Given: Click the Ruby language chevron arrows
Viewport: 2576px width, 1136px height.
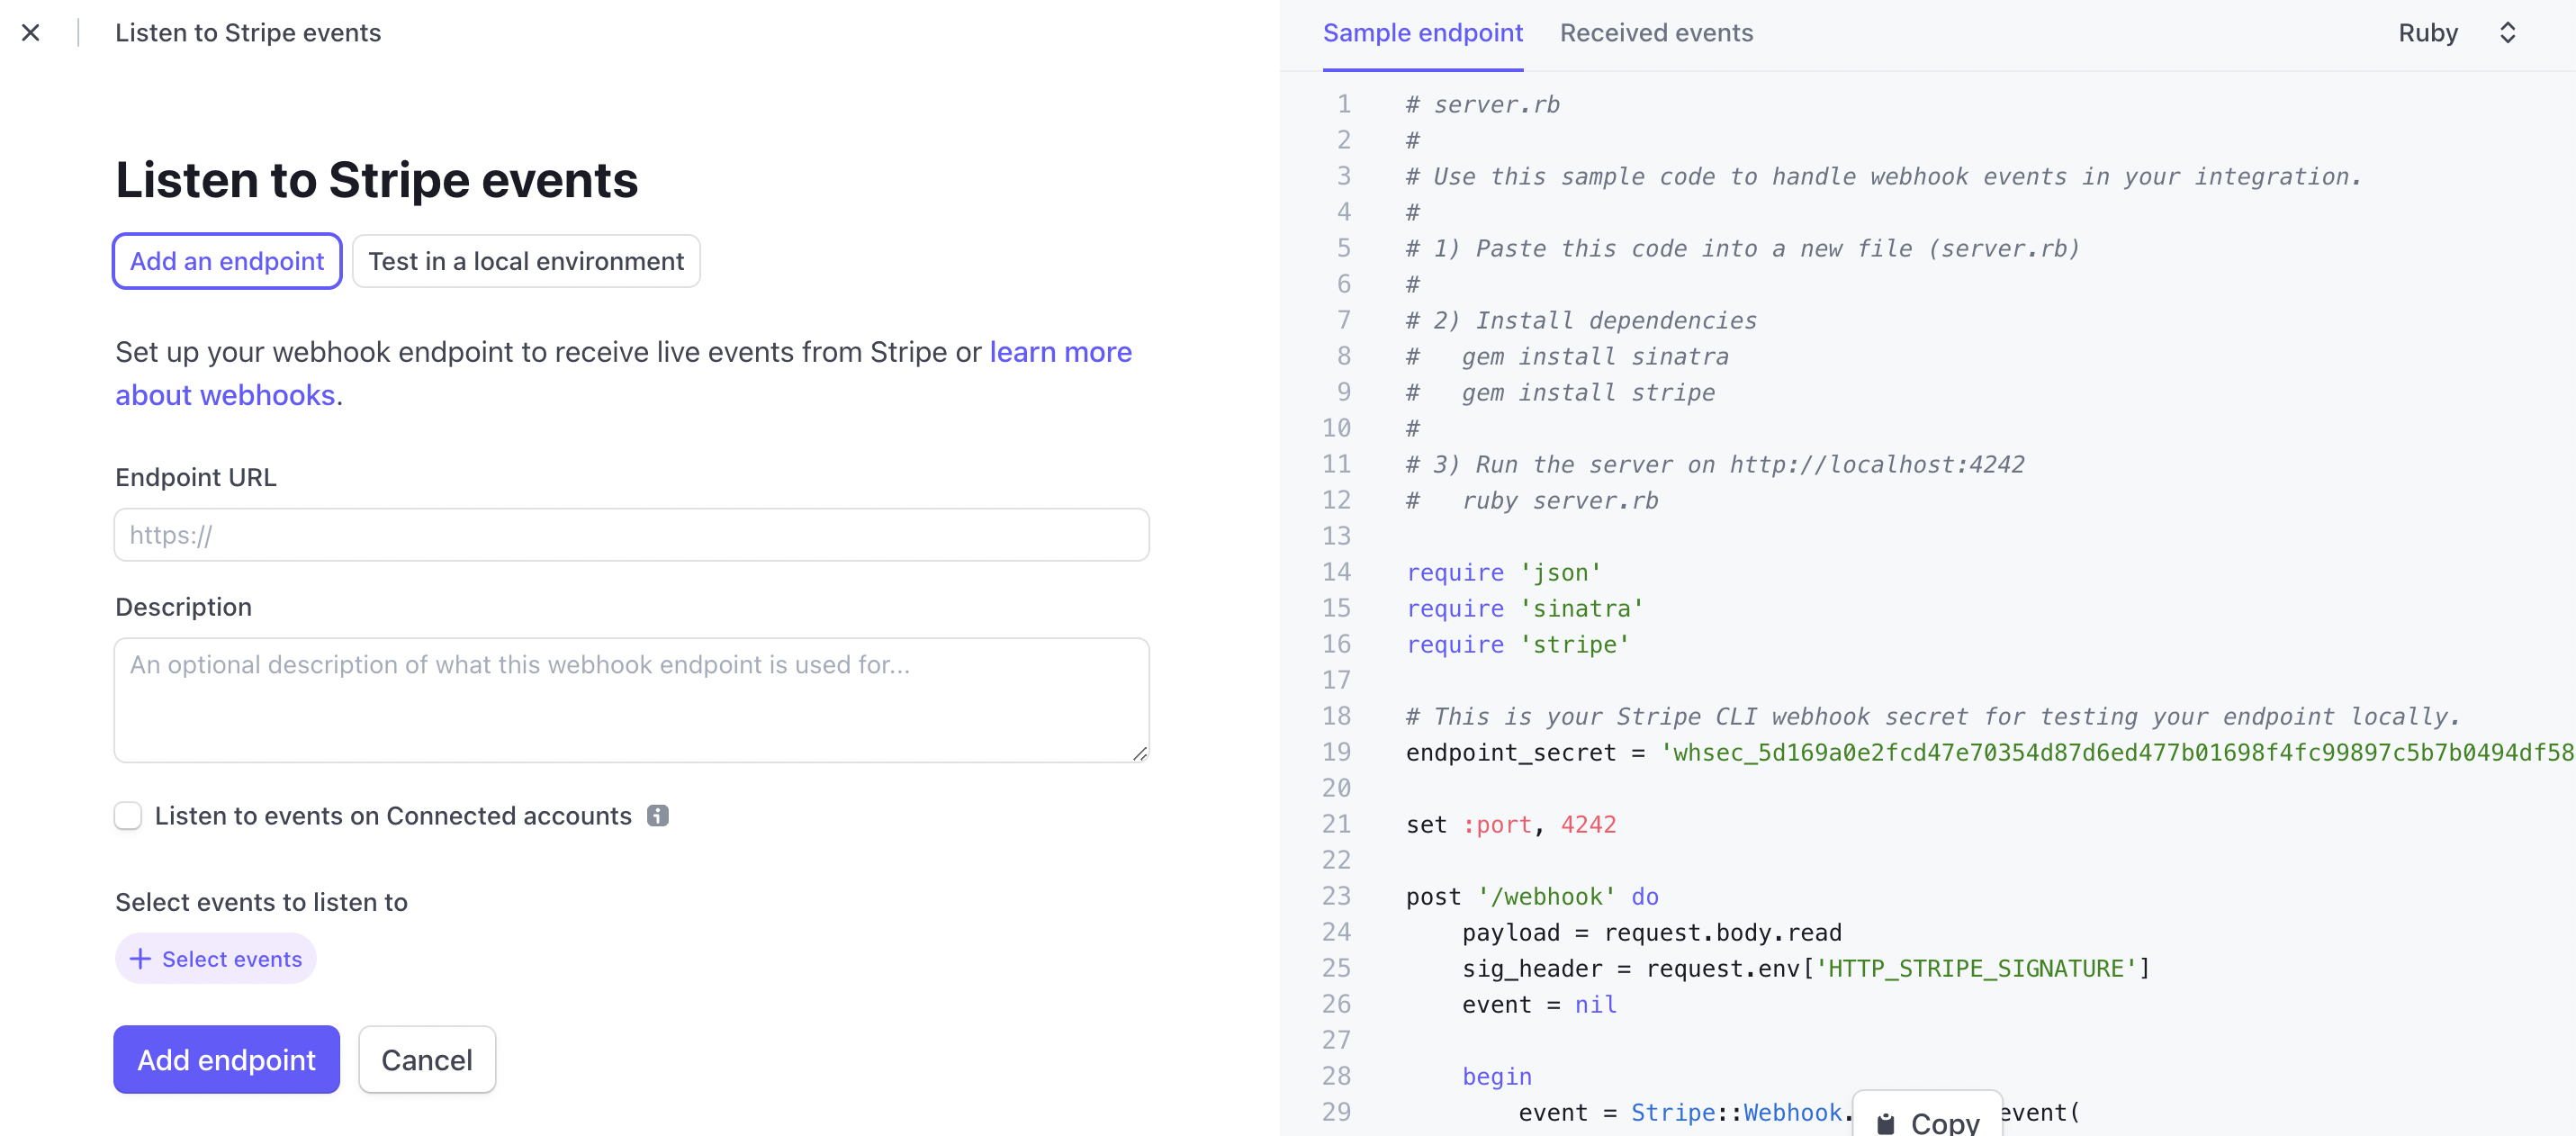Looking at the screenshot, I should coord(2507,33).
